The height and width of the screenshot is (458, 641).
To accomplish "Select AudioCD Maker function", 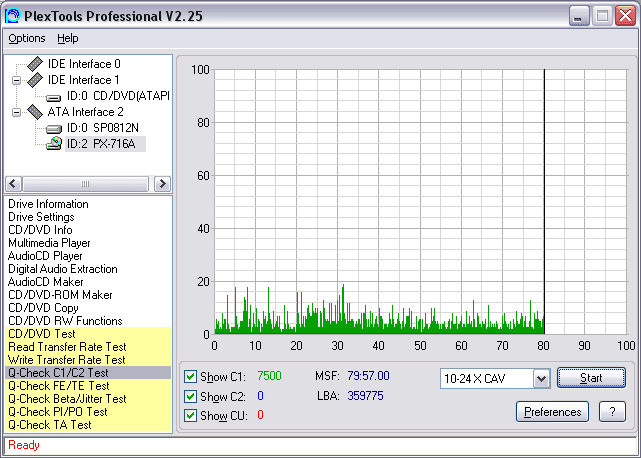I will point(45,282).
